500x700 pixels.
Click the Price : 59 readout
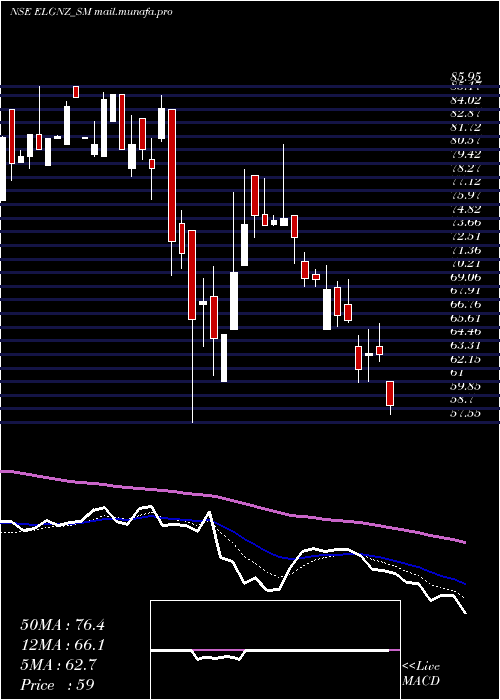pyautogui.click(x=57, y=684)
